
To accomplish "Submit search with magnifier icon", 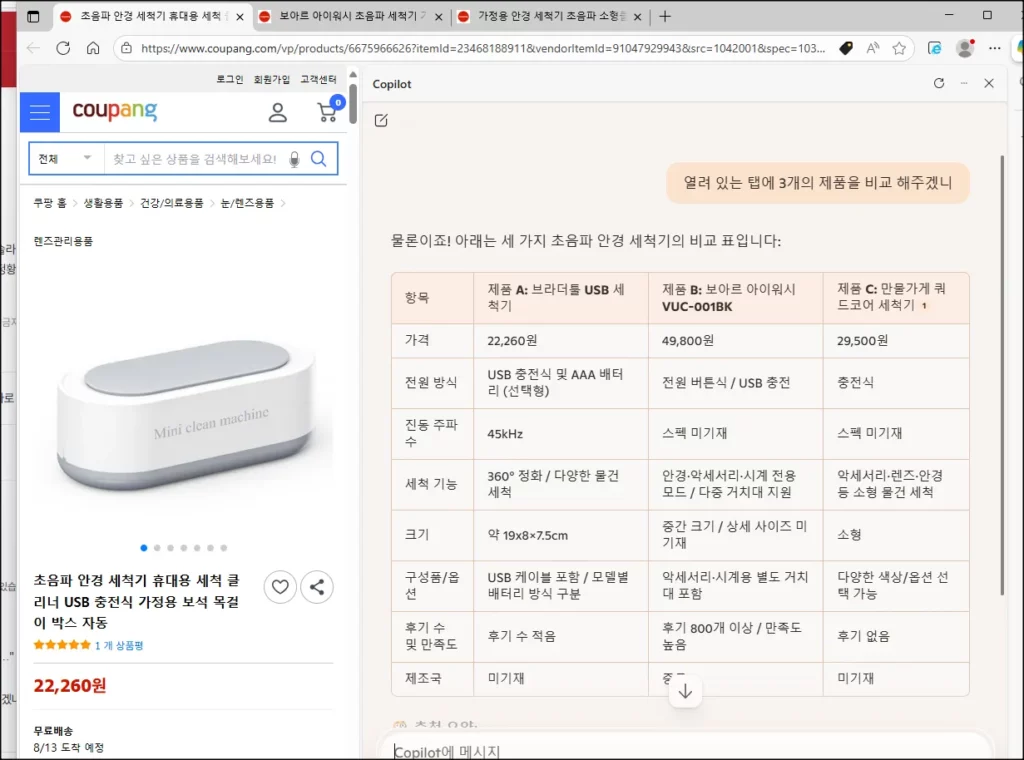I will 319,159.
